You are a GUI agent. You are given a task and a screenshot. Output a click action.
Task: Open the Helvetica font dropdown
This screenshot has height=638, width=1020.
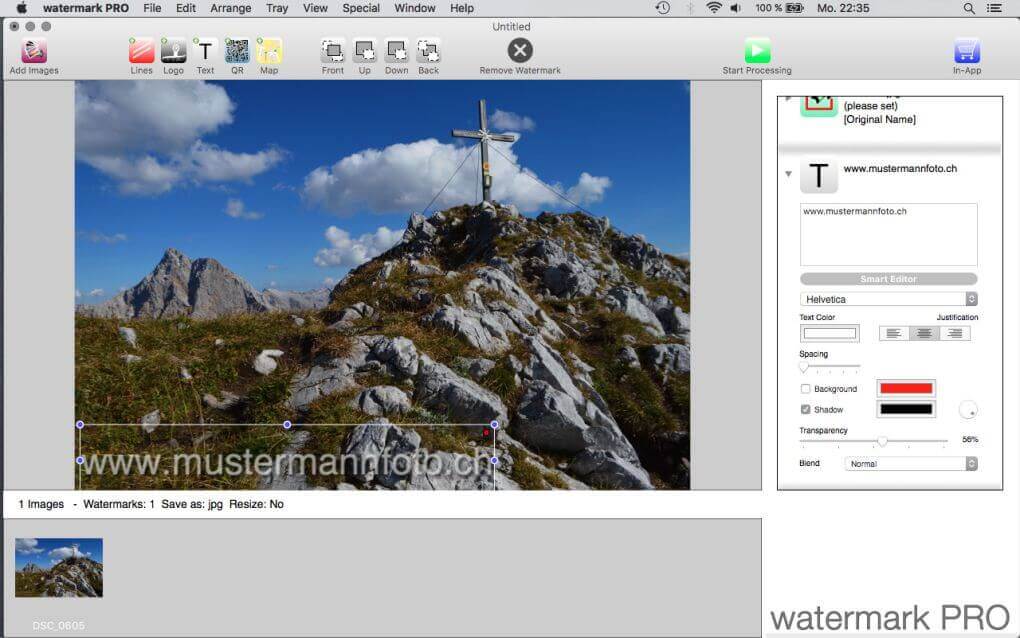[x=888, y=299]
